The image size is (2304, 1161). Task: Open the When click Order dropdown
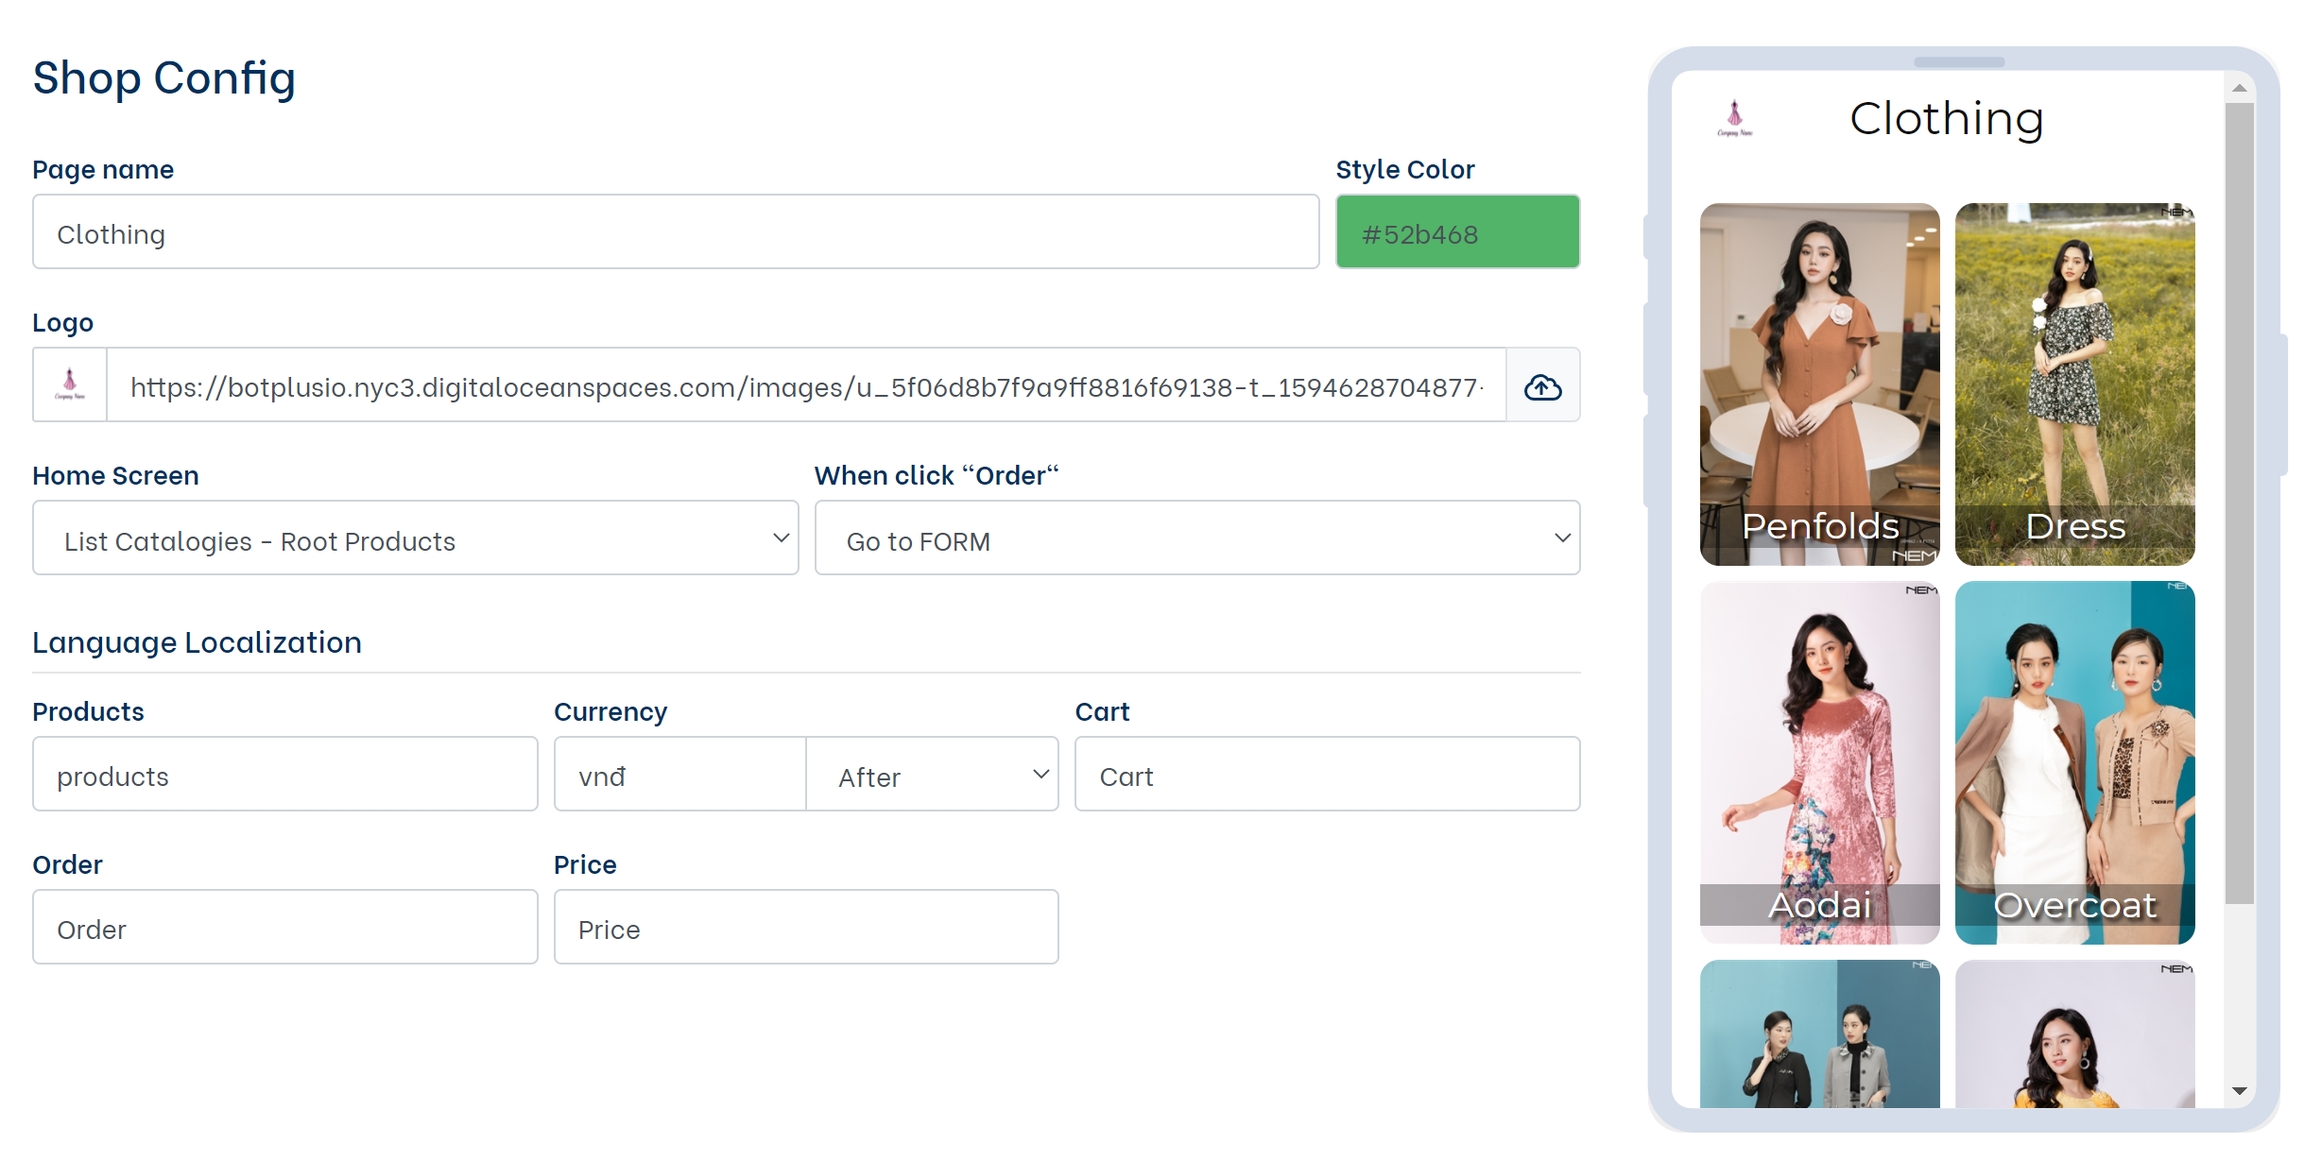pyautogui.click(x=1197, y=539)
